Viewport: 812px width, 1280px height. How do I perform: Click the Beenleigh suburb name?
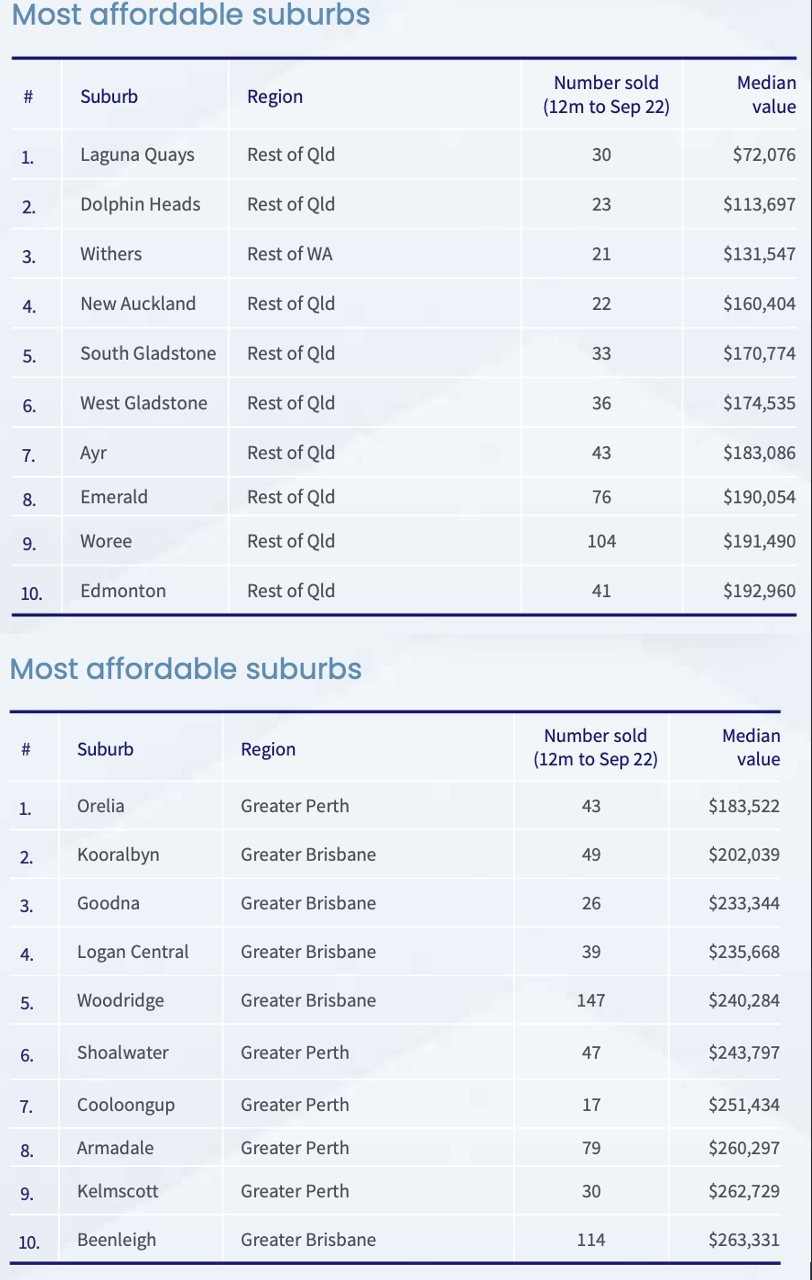pyautogui.click(x=117, y=1240)
